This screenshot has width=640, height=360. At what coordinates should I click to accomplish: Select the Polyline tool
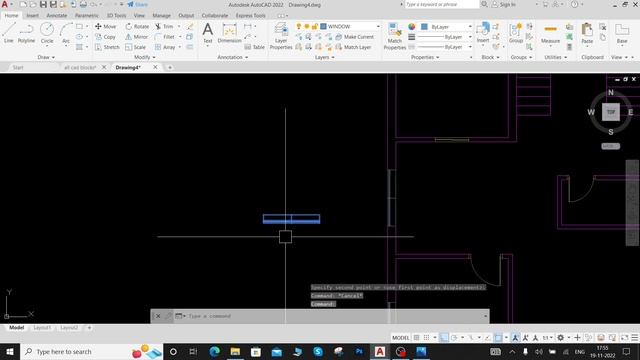tap(26, 33)
